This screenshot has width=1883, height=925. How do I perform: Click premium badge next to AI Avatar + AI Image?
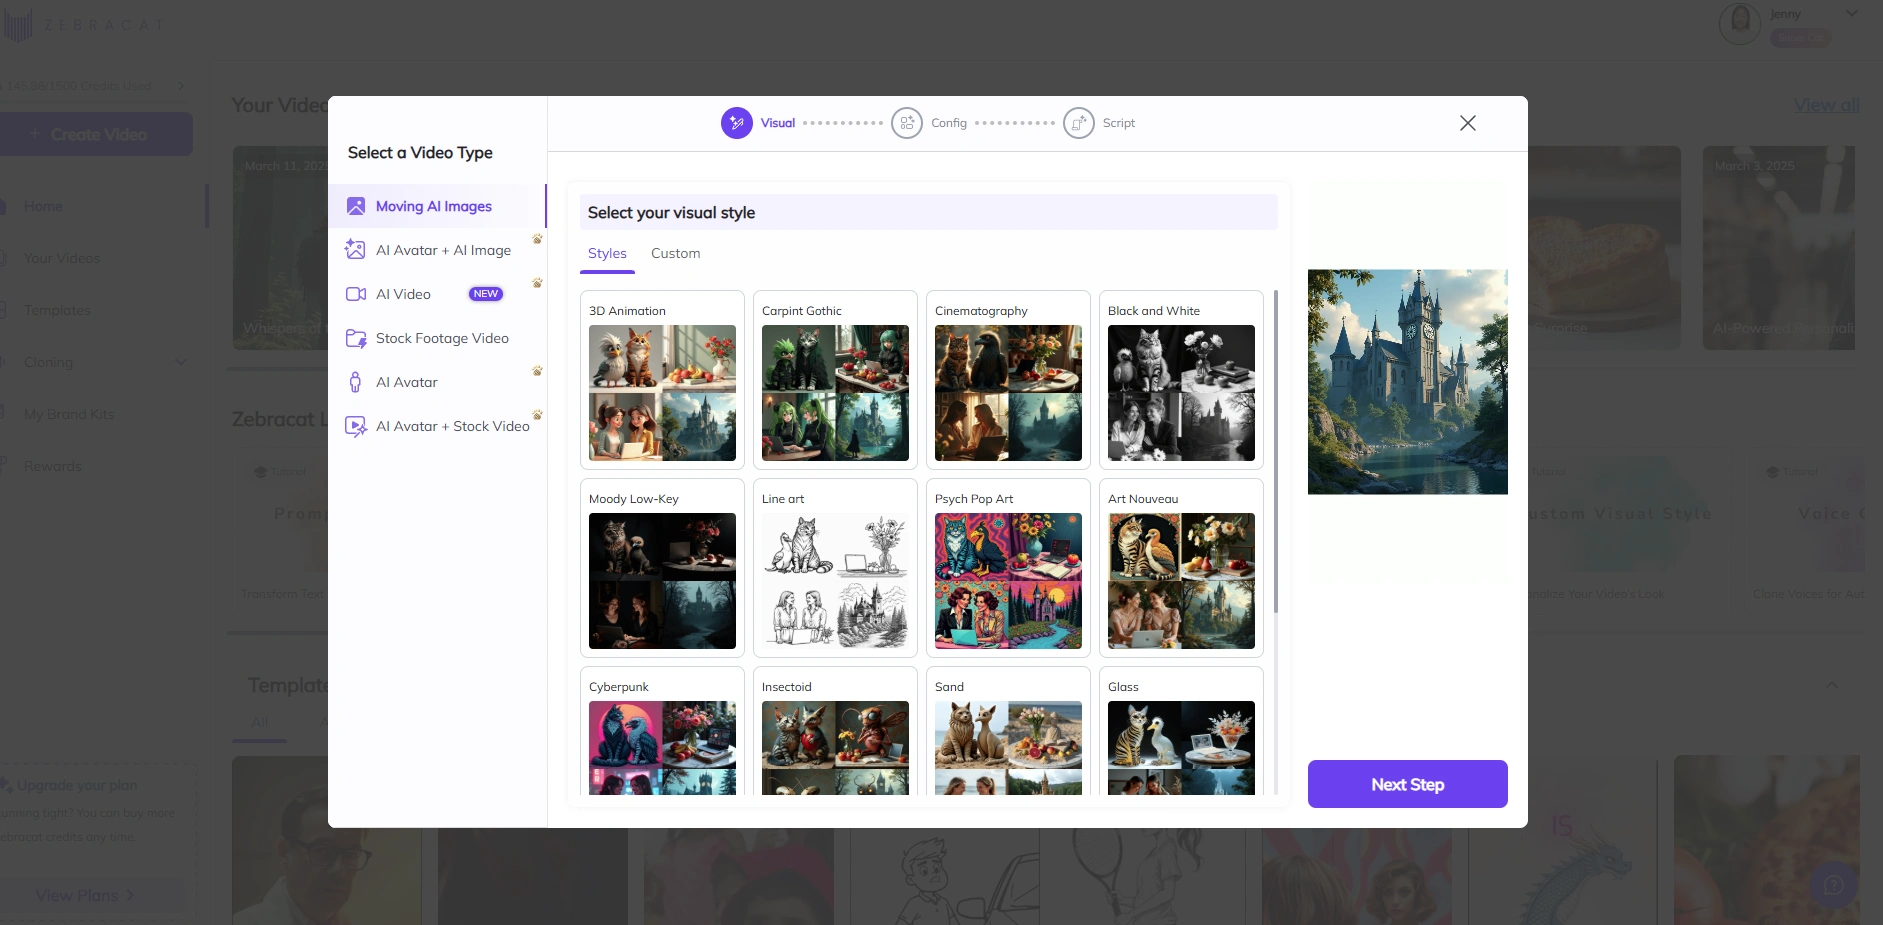(x=537, y=239)
